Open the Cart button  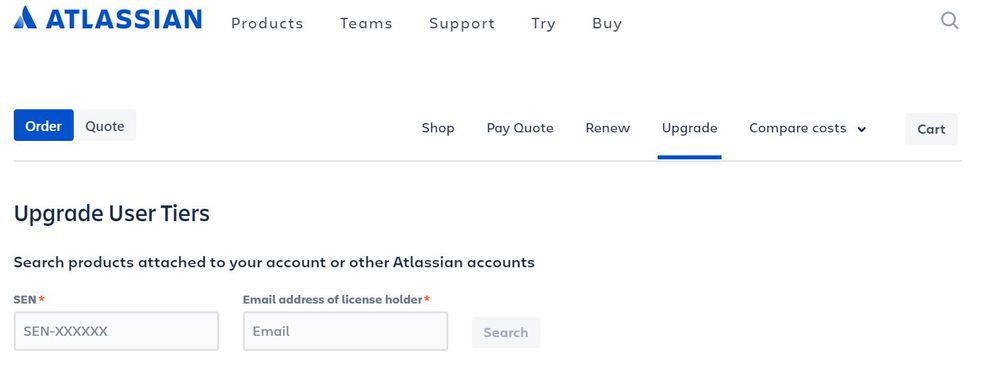pyautogui.click(x=931, y=129)
